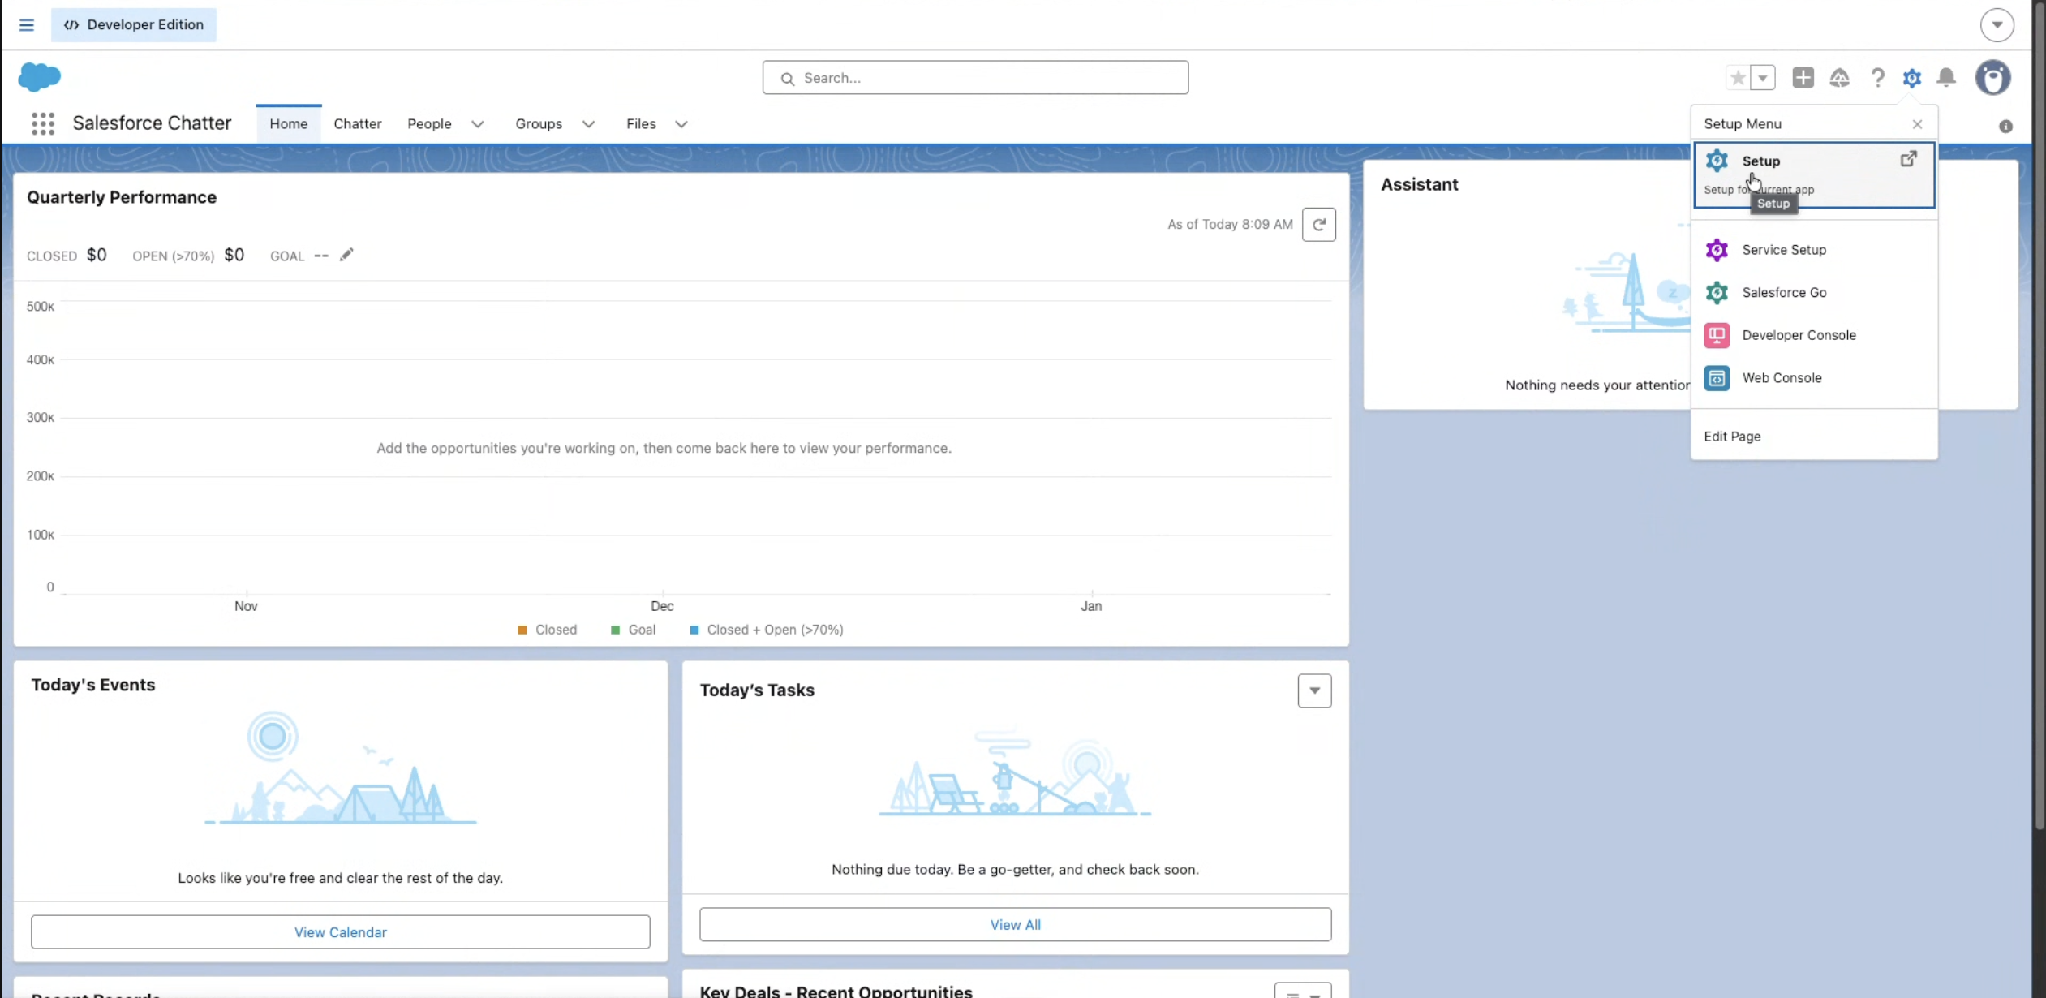The image size is (2046, 998).
Task: Go to the People tab
Action: [x=429, y=124]
